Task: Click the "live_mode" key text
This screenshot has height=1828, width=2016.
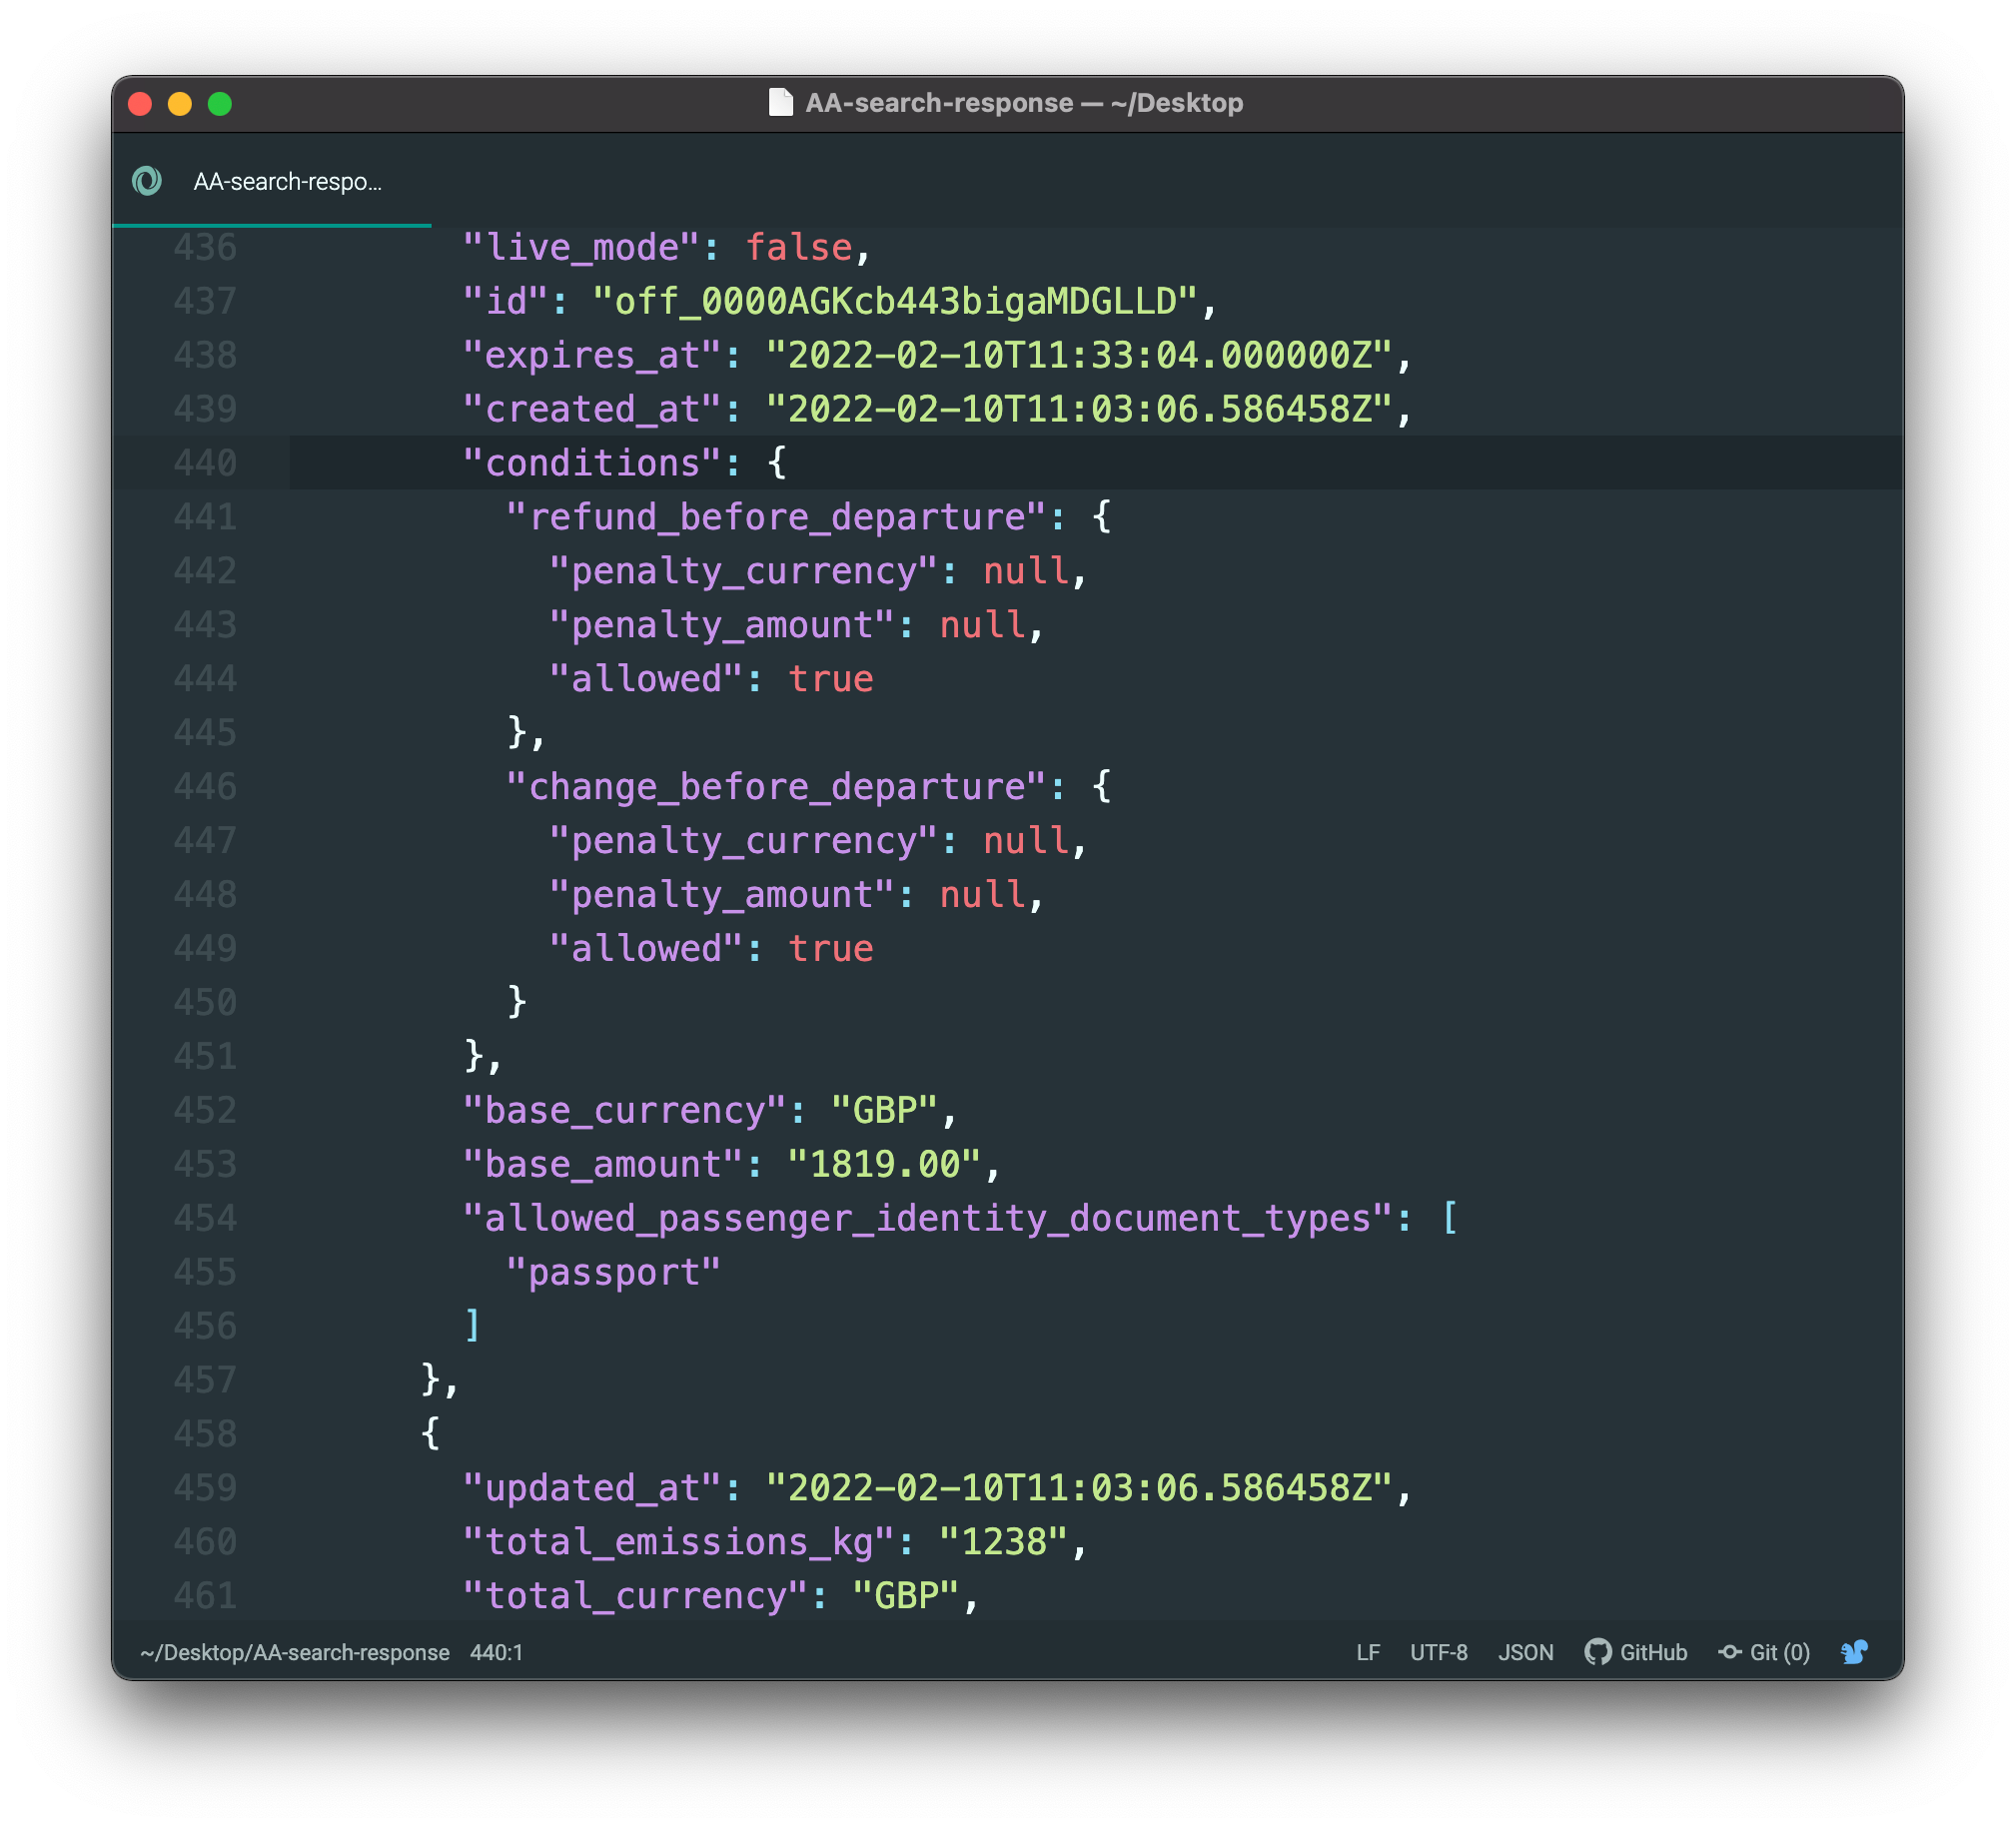Action: (x=581, y=247)
